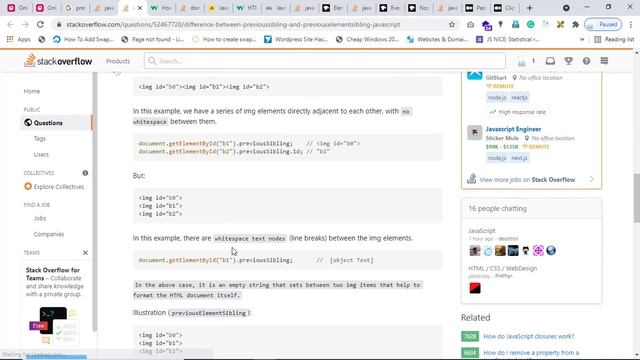Image resolution: width=640 pixels, height=360 pixels.
Task: Dismiss the Teams promo with X
Action: (x=85, y=253)
